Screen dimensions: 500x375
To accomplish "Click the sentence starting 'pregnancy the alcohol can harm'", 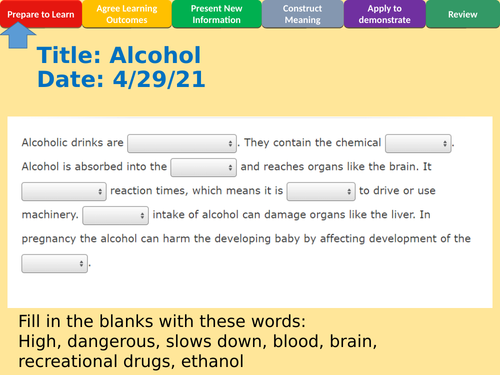I will coord(246,239).
